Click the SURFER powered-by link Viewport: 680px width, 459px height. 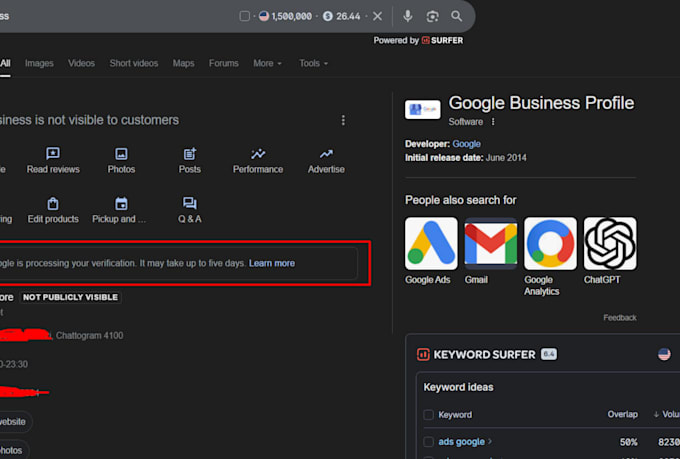tap(442, 40)
